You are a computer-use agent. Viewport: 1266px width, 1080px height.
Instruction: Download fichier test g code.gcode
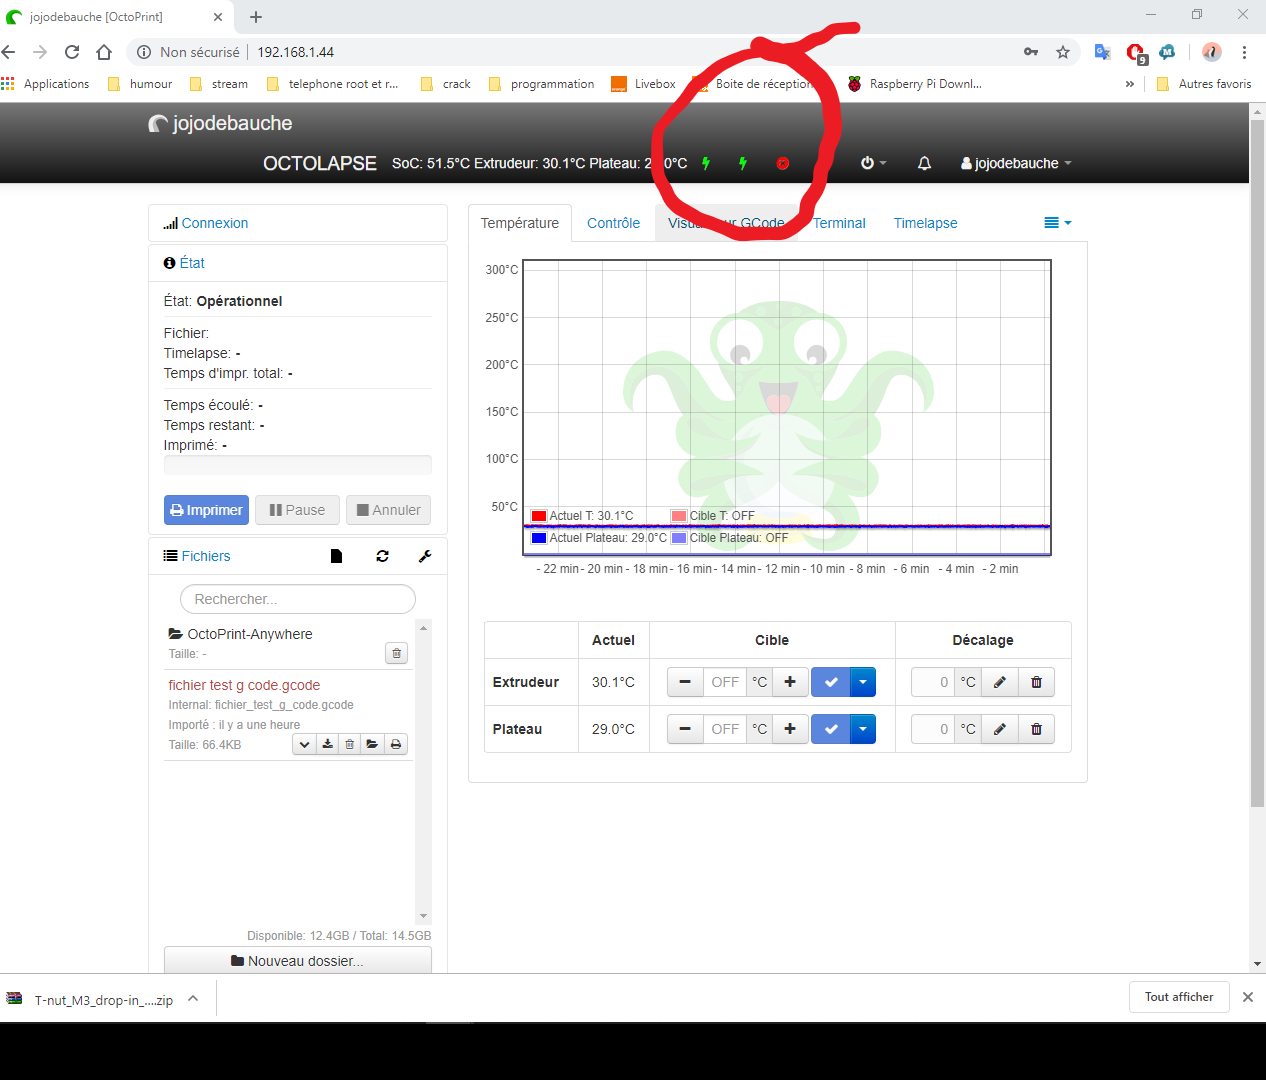(327, 744)
